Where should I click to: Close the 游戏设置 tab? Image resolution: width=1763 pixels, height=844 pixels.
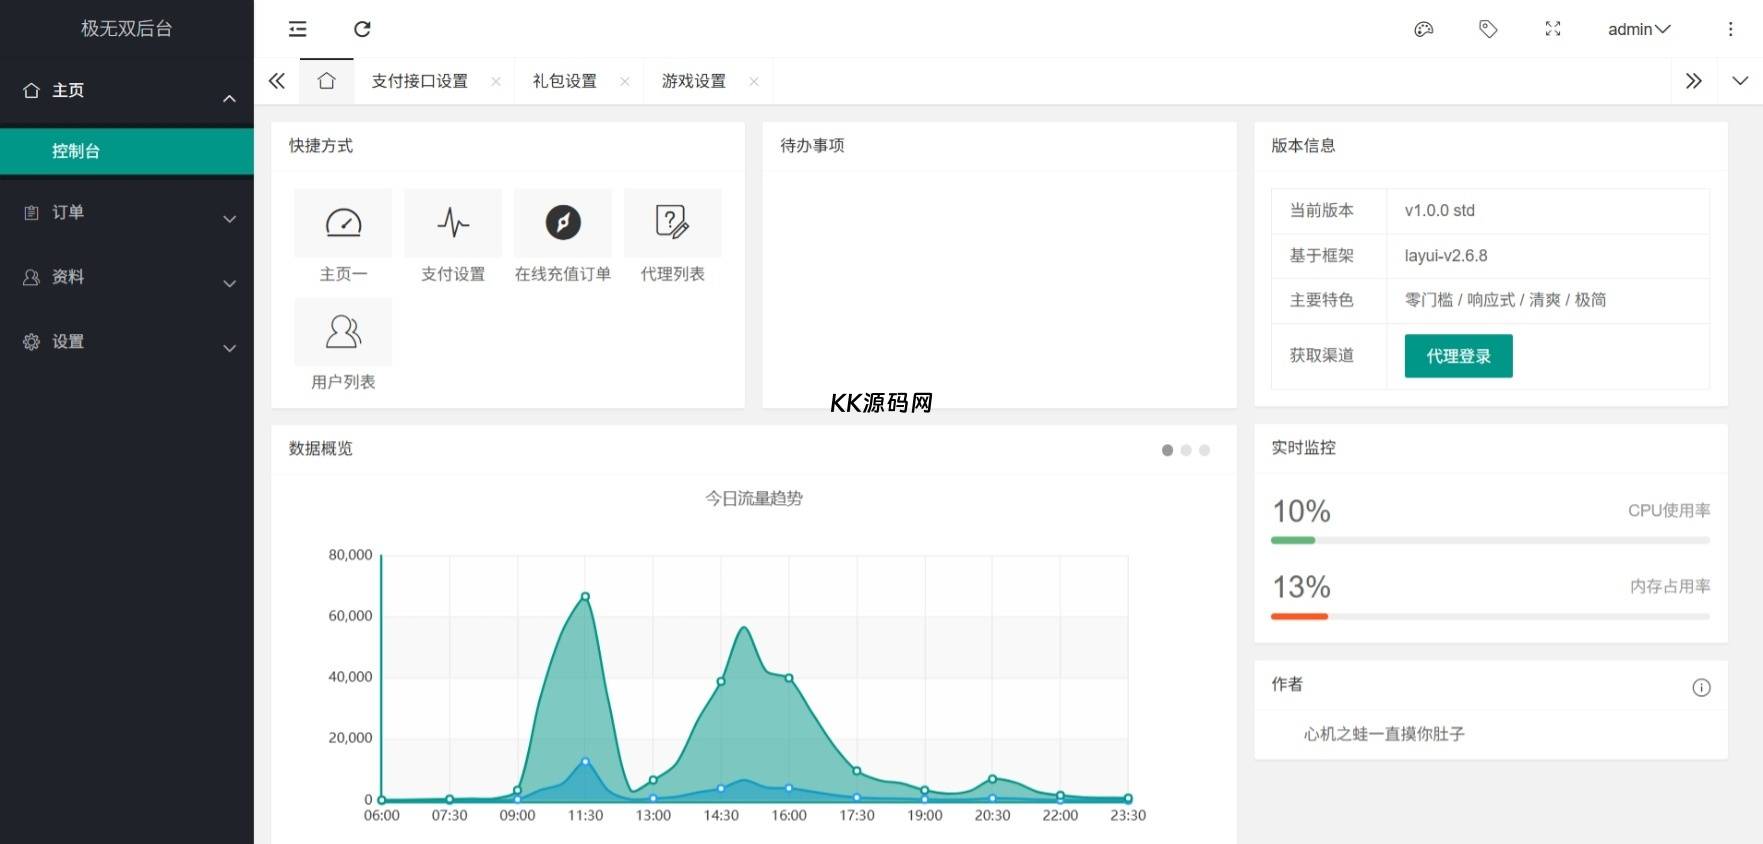pos(754,82)
